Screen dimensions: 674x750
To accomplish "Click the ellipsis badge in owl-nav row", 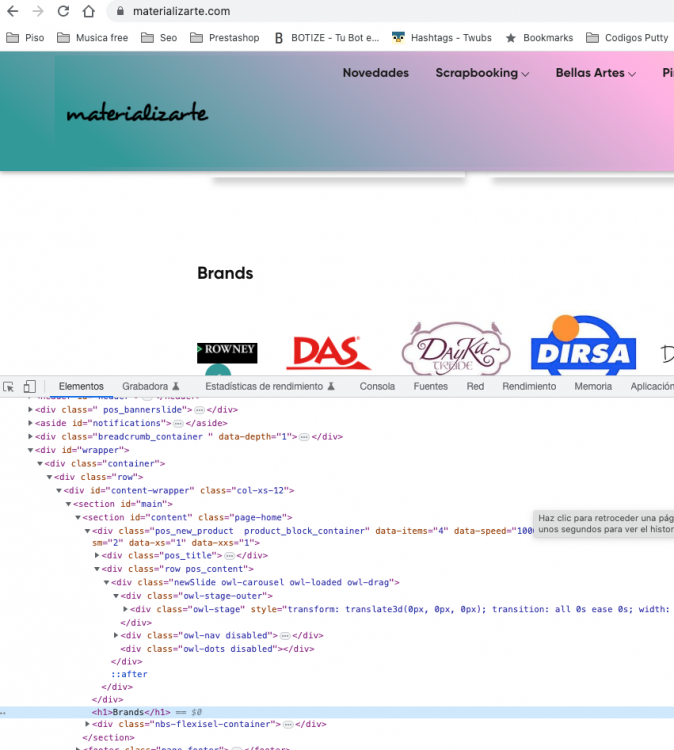I will pos(285,636).
